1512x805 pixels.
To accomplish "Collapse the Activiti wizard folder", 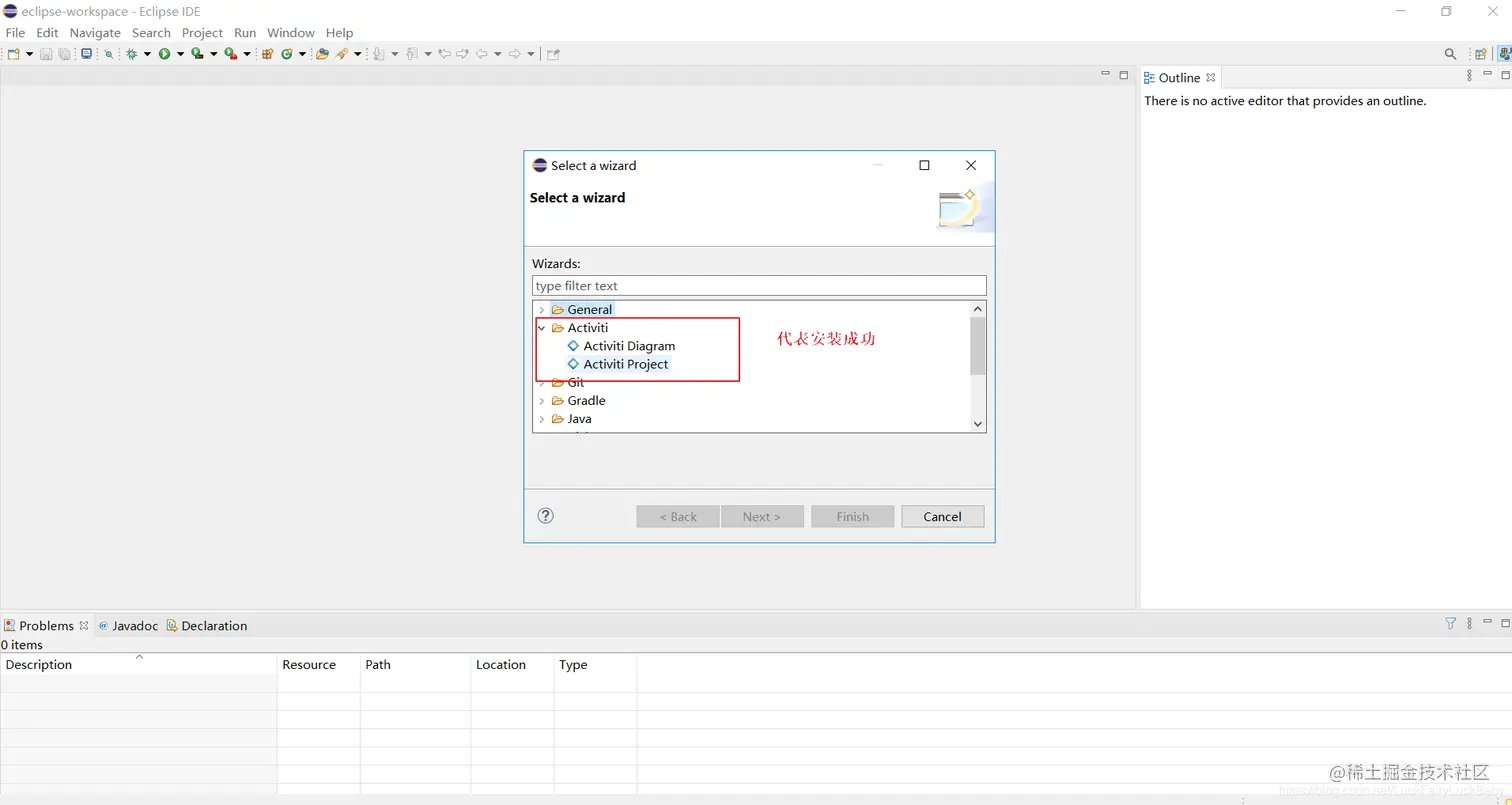I will click(x=542, y=328).
